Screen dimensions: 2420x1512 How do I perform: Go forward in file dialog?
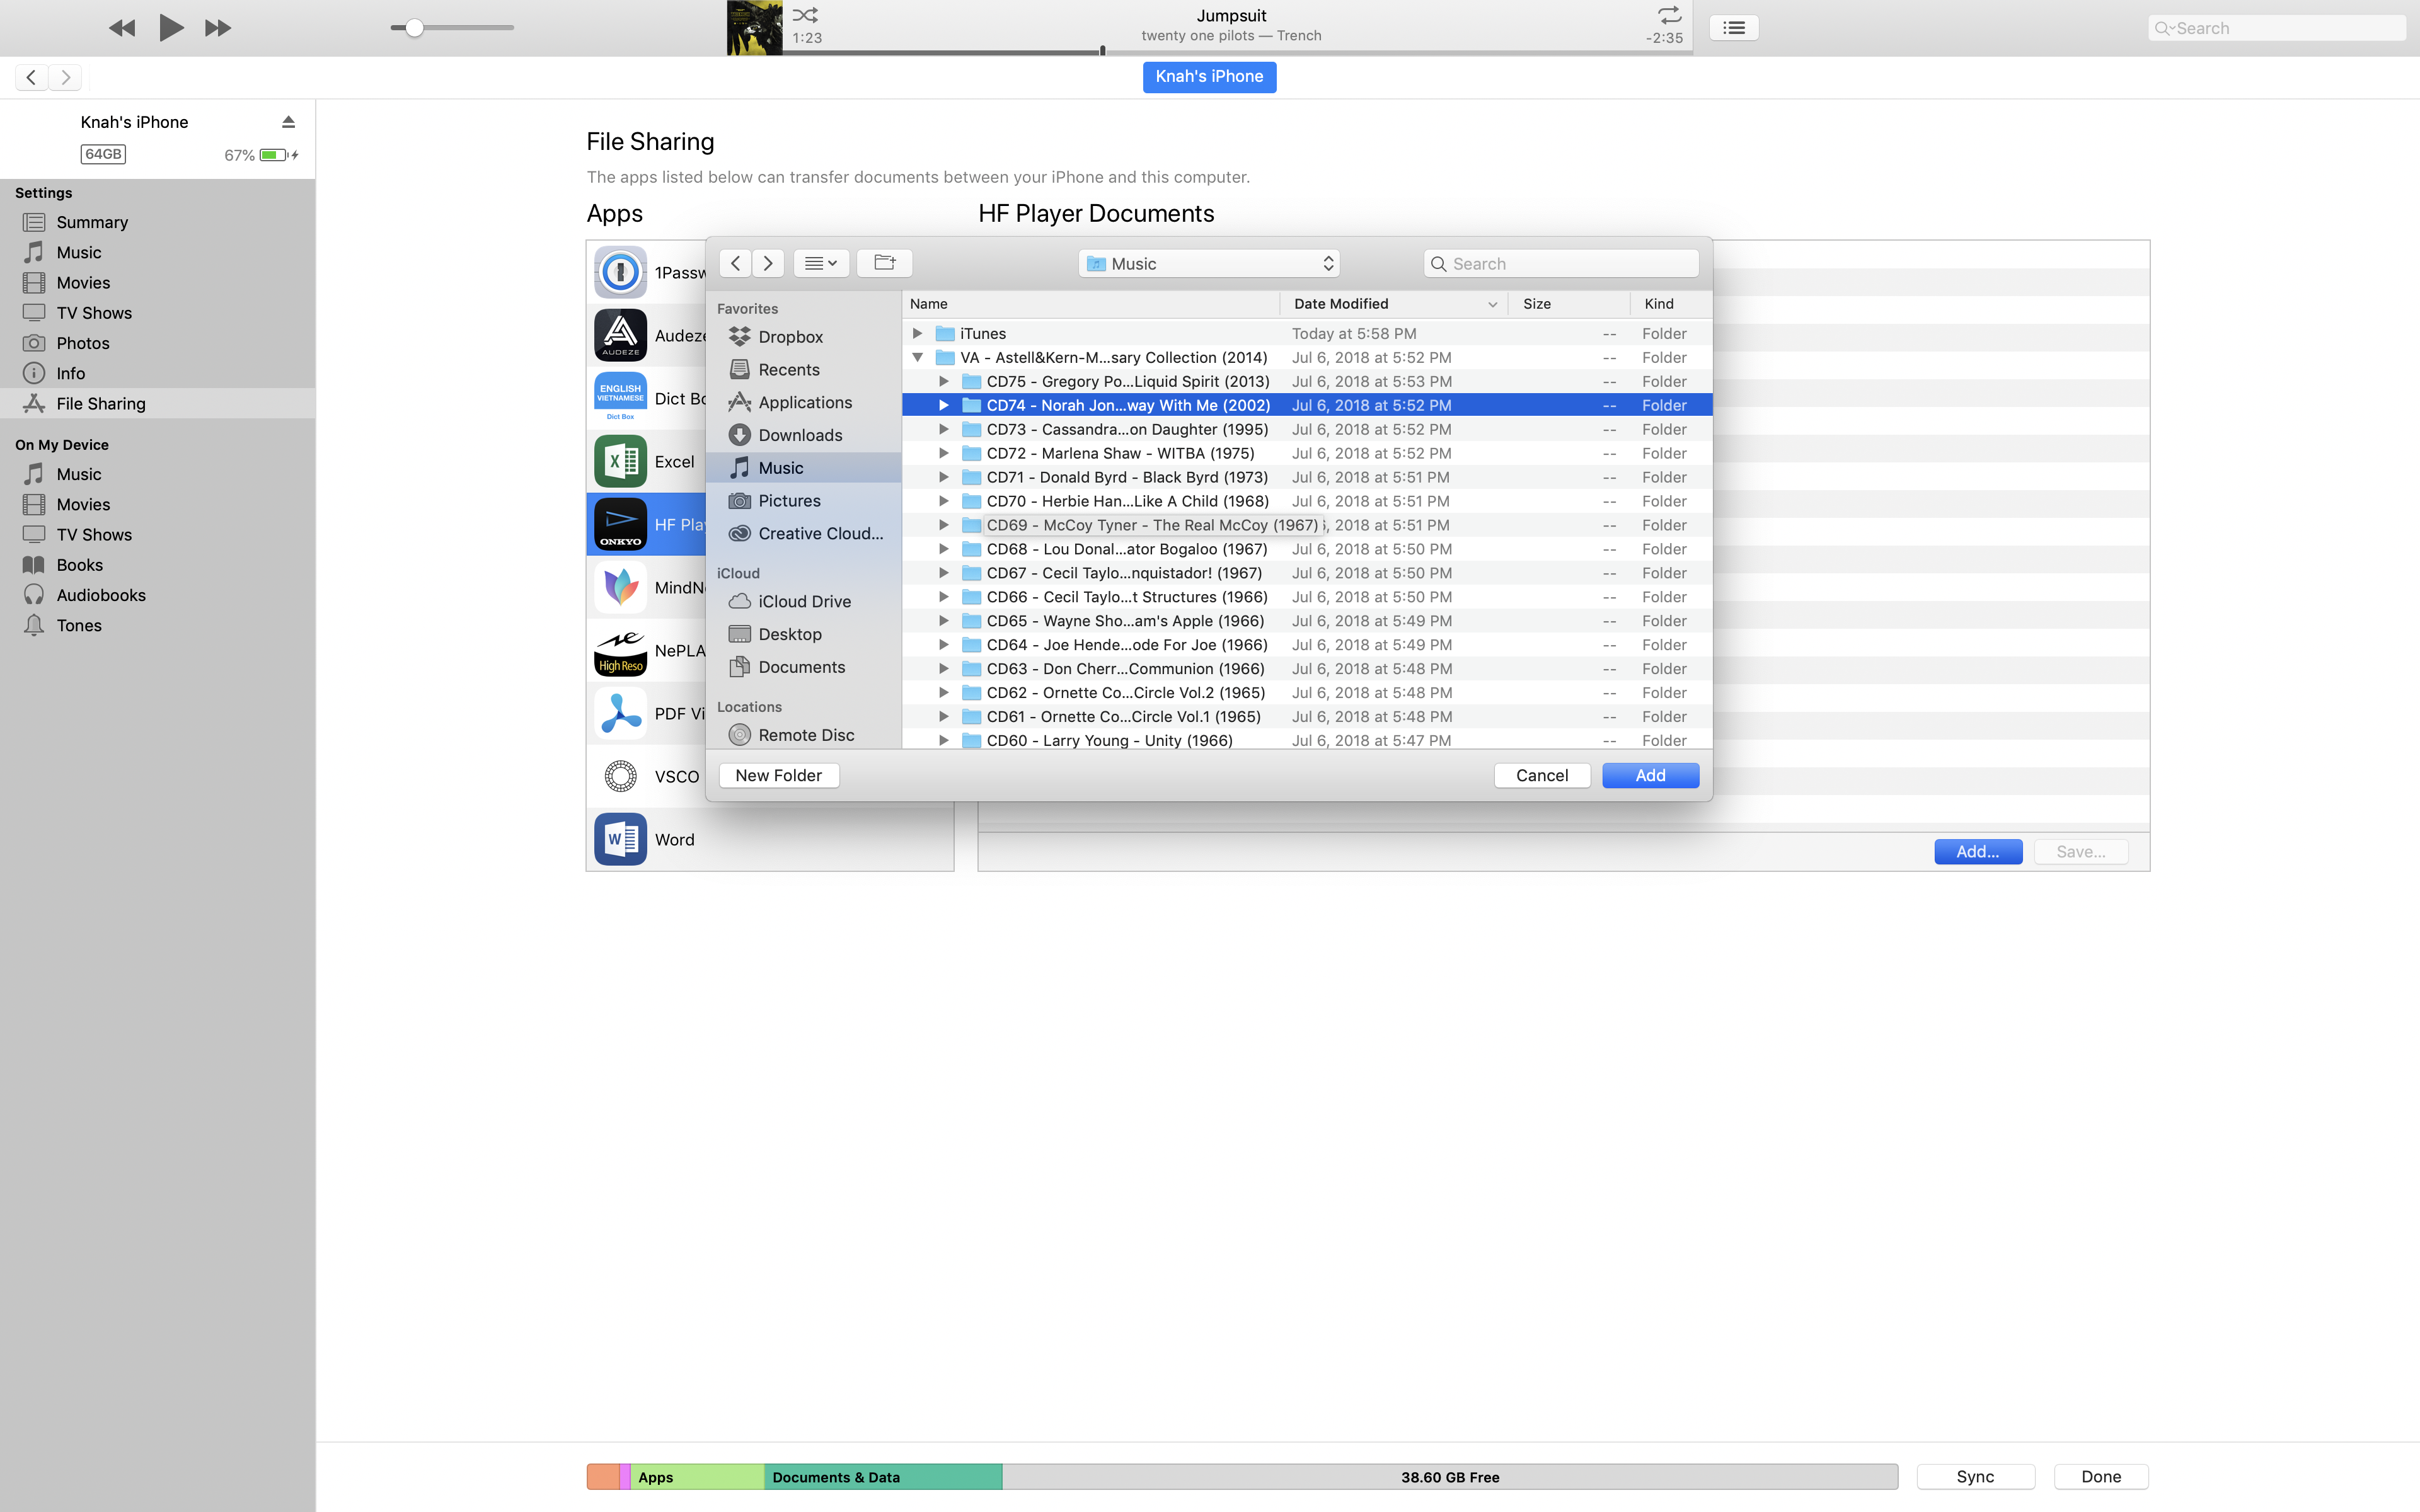(768, 263)
